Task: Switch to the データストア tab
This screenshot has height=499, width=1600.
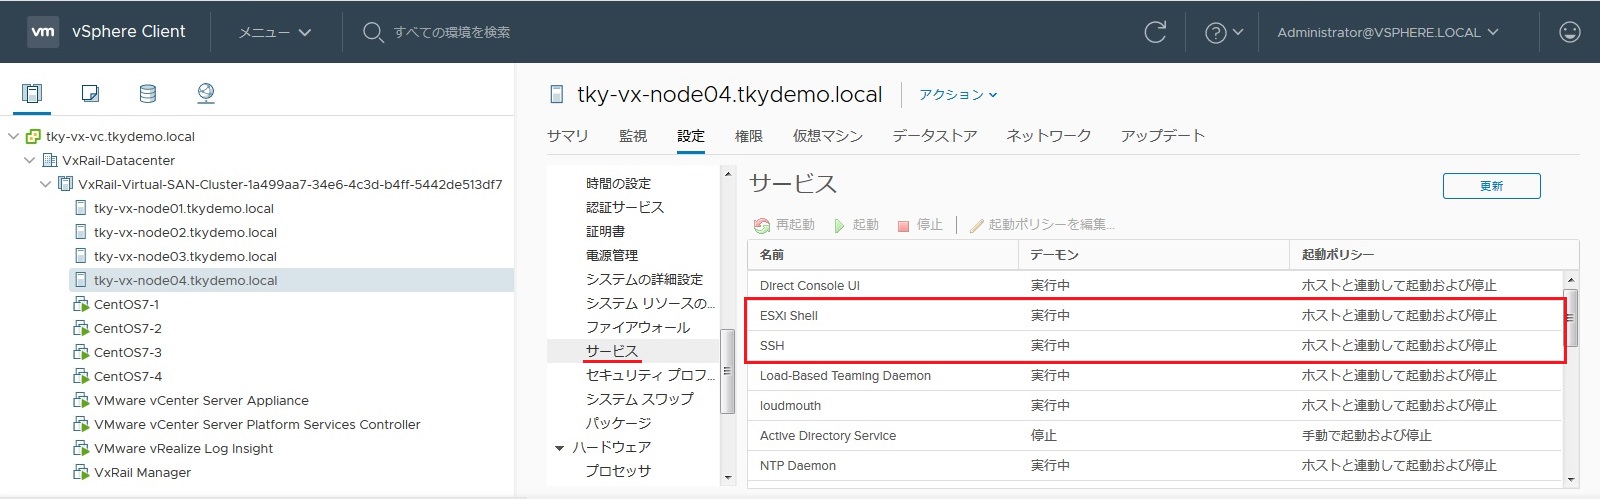Action: (934, 136)
